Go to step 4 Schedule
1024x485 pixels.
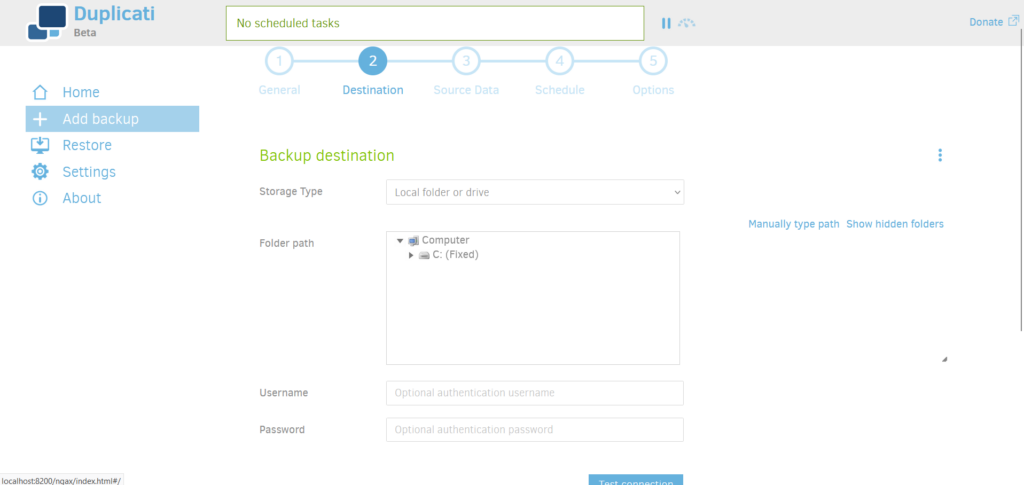559,62
